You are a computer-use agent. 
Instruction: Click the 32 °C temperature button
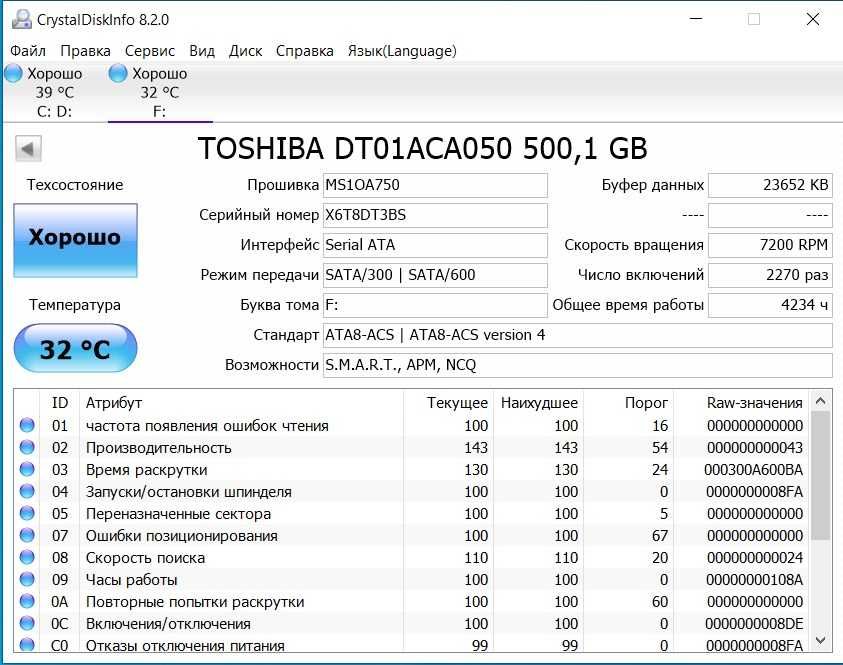click(x=75, y=348)
